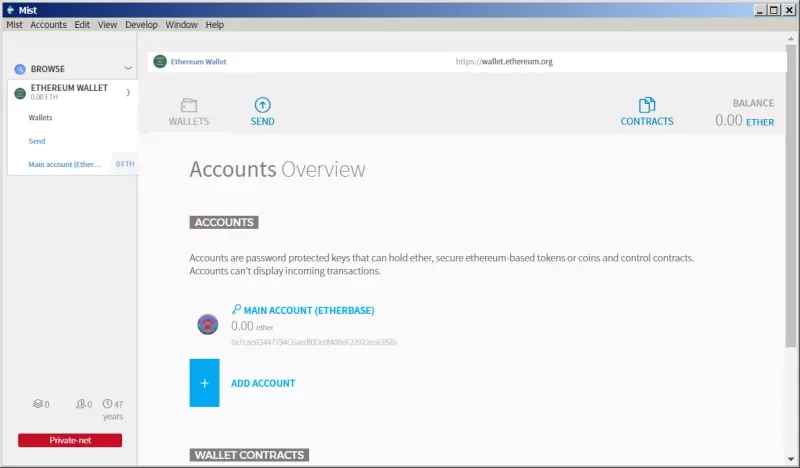Click the key icon beside Main Account
Screen dimensions: 800x468
[x=236, y=309]
